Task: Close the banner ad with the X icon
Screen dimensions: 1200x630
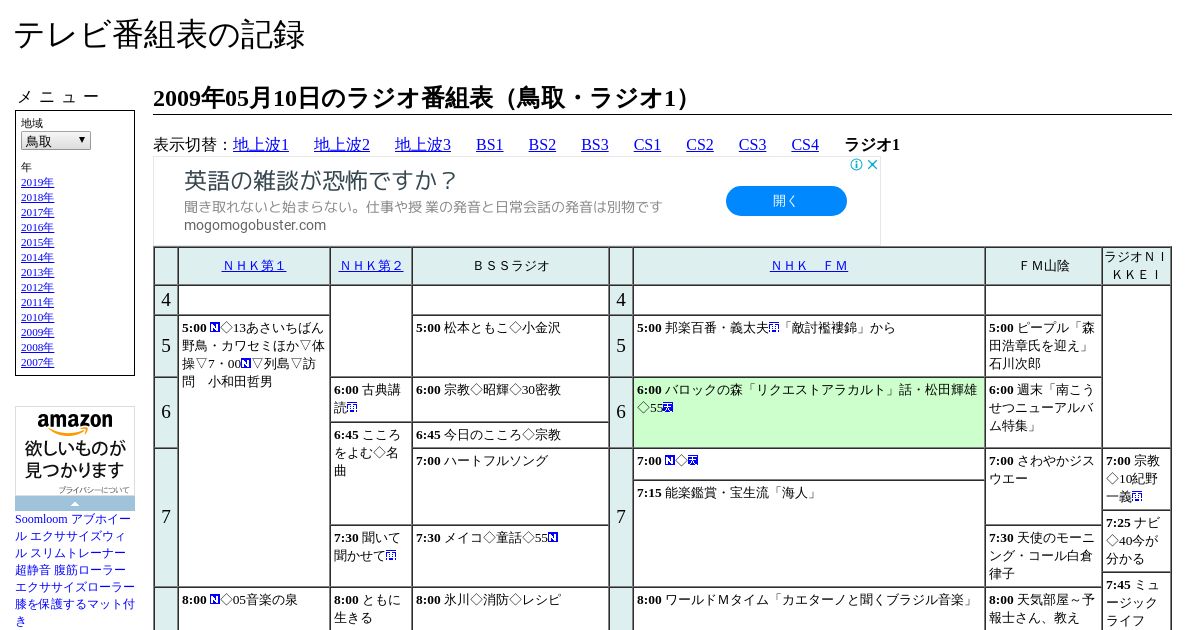Action: [x=872, y=165]
